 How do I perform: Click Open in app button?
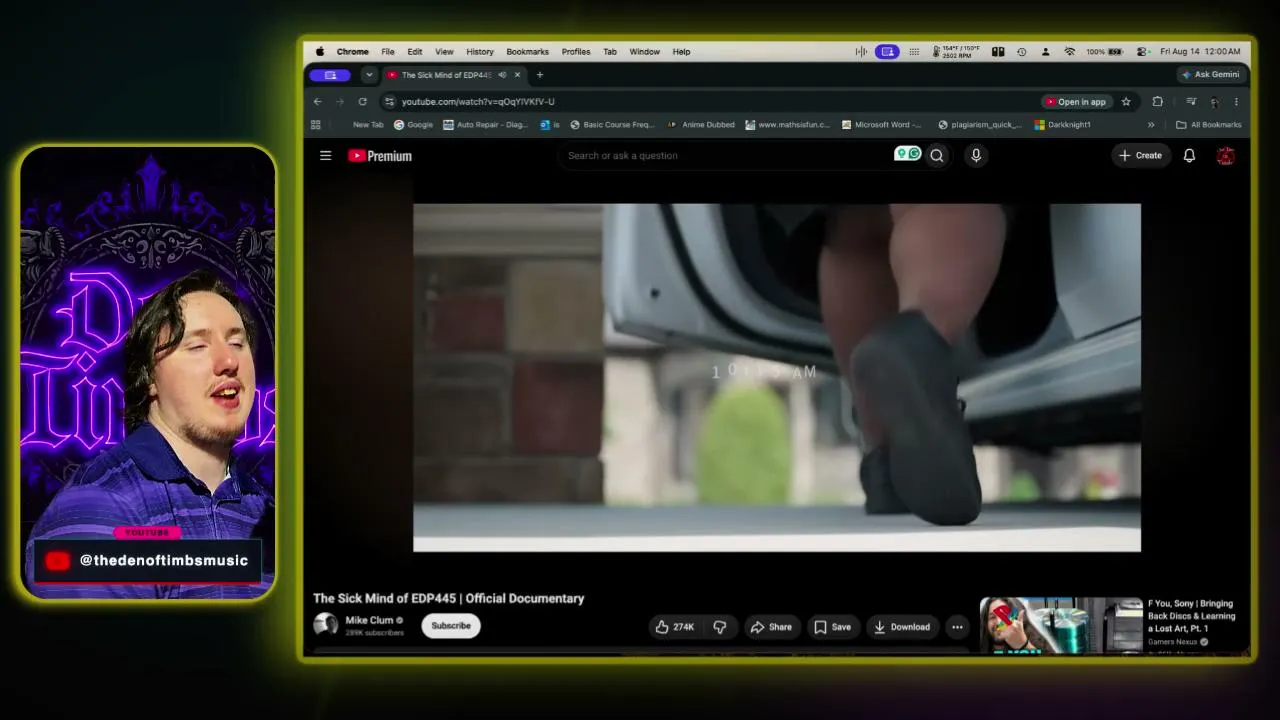click(x=1076, y=101)
